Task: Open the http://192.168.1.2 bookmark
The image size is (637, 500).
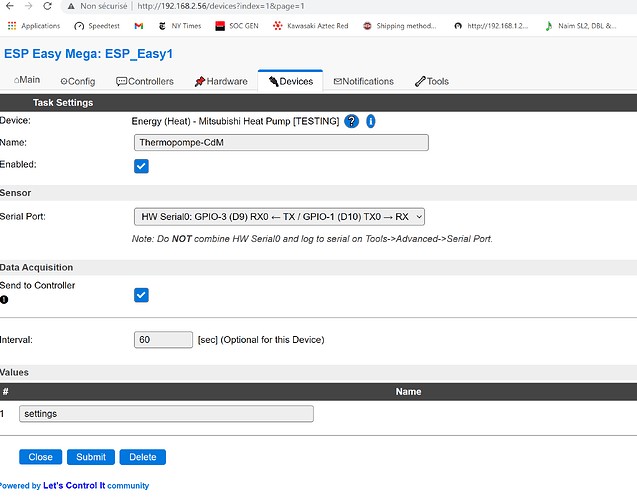Action: [491, 26]
